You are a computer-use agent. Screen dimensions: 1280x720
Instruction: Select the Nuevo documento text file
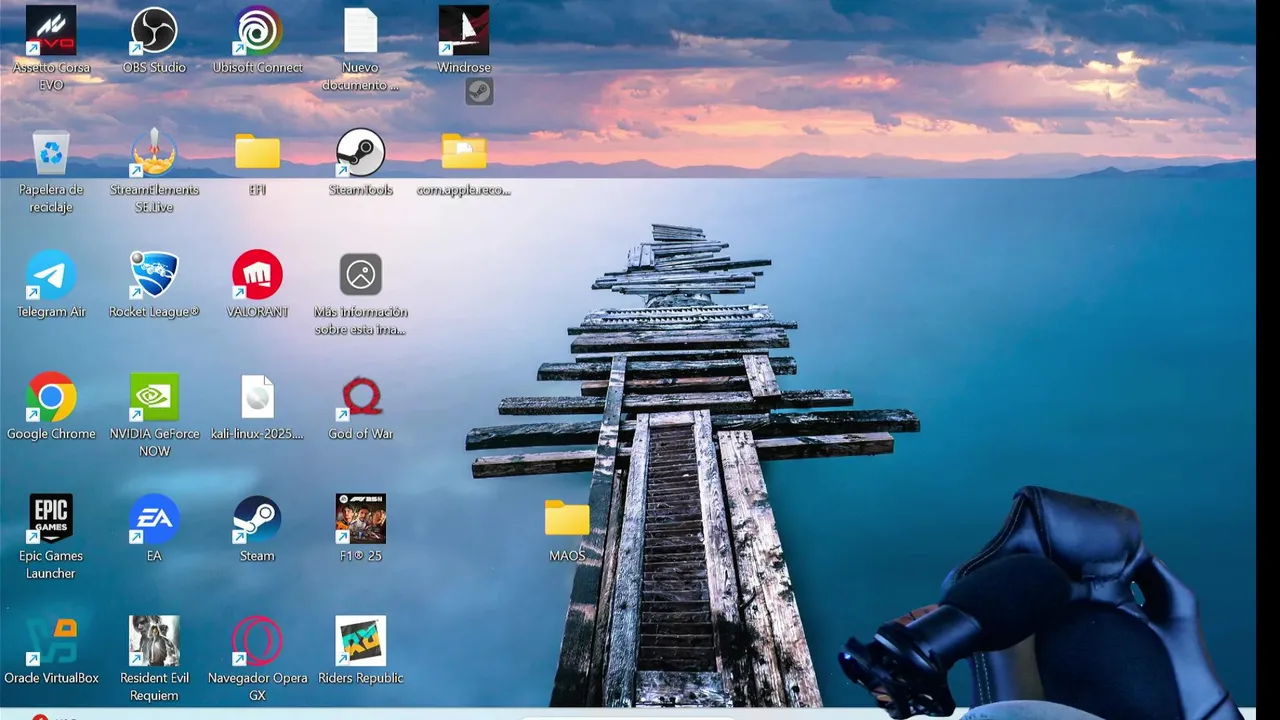click(360, 31)
